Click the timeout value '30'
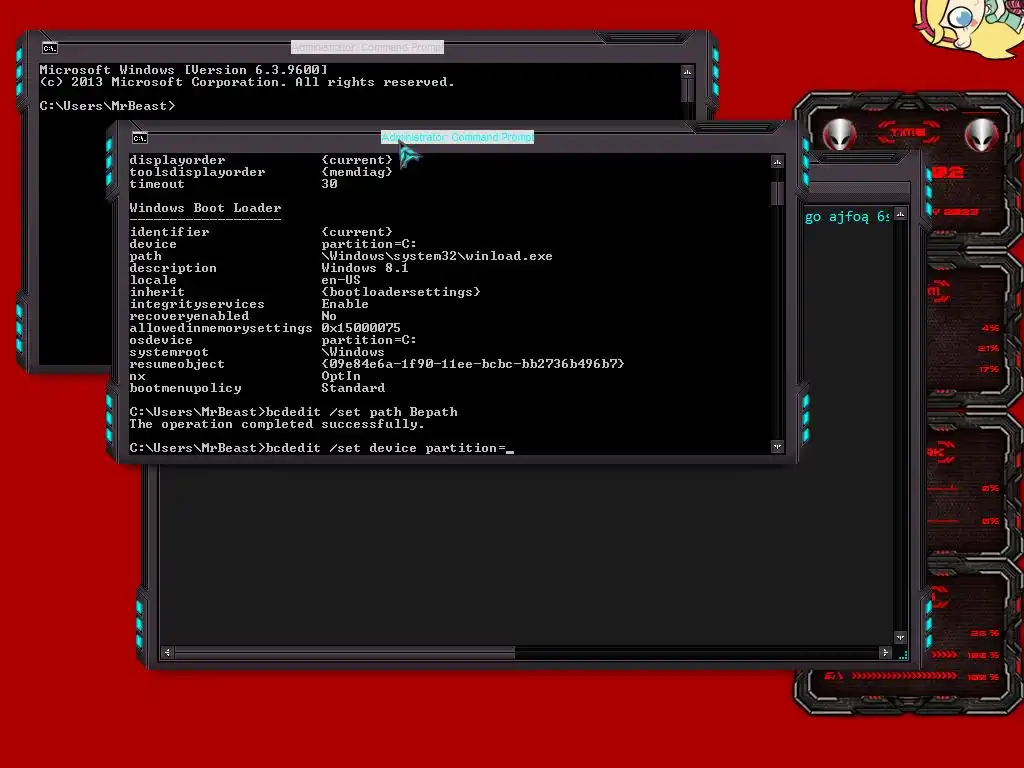 click(329, 184)
